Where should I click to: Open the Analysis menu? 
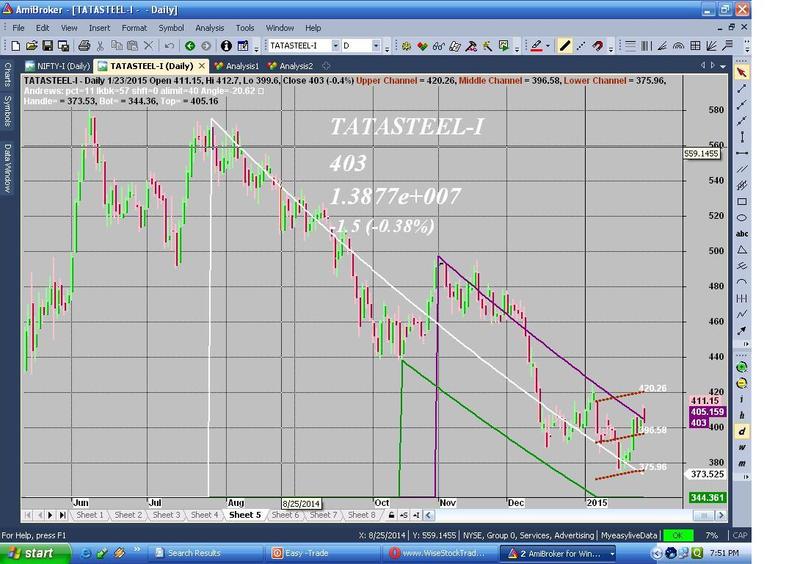(x=210, y=28)
